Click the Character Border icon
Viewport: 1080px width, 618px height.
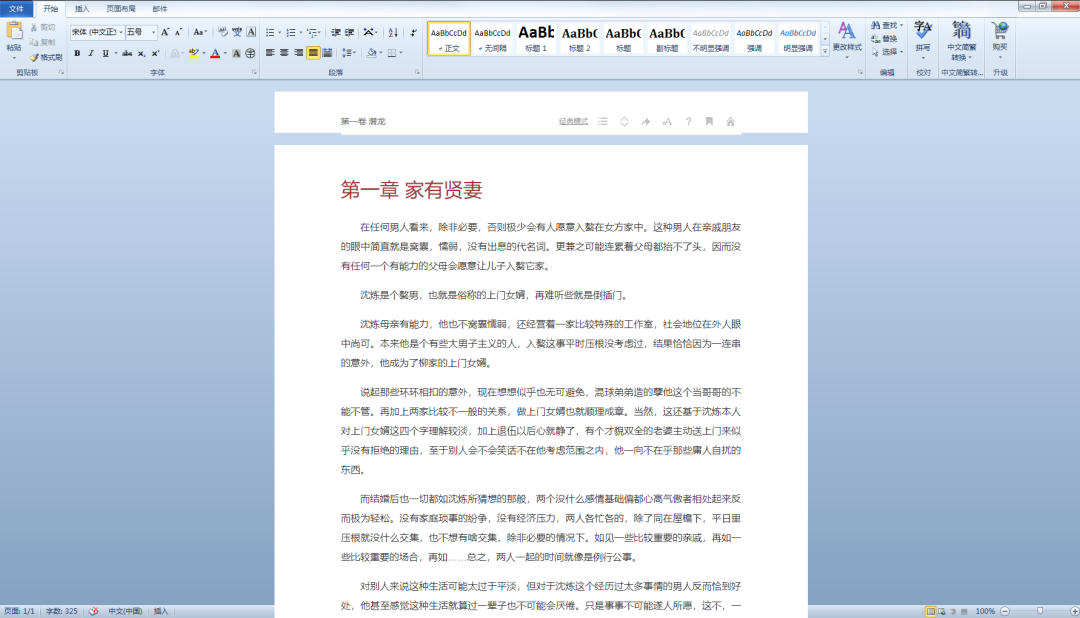click(251, 32)
